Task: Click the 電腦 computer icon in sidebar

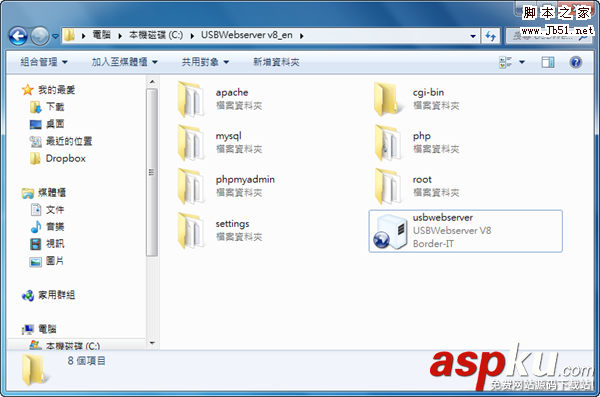Action: click(28, 329)
